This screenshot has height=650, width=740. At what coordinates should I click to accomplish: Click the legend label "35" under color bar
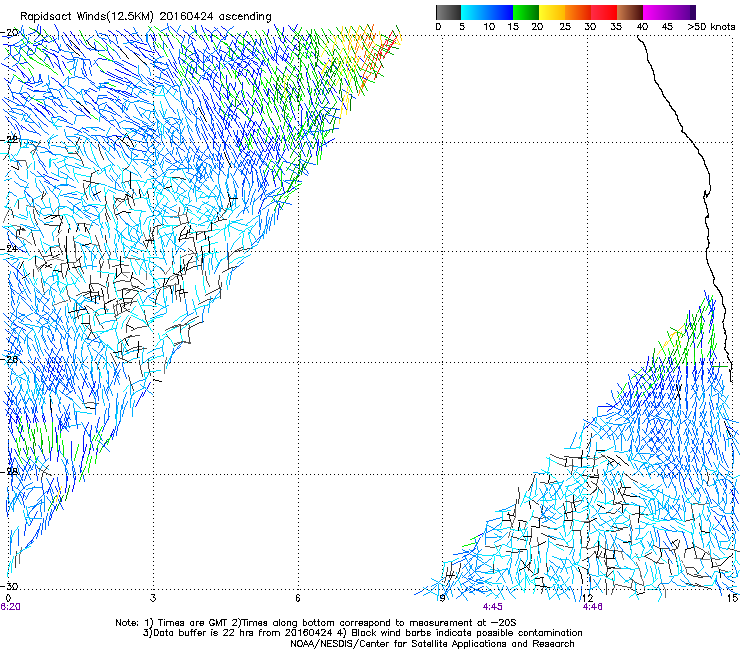point(616,27)
